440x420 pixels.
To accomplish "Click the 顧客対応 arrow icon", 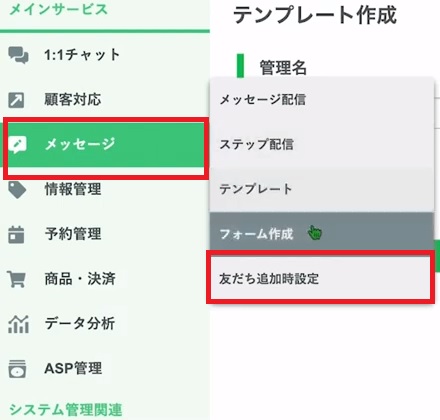I will pos(16,100).
